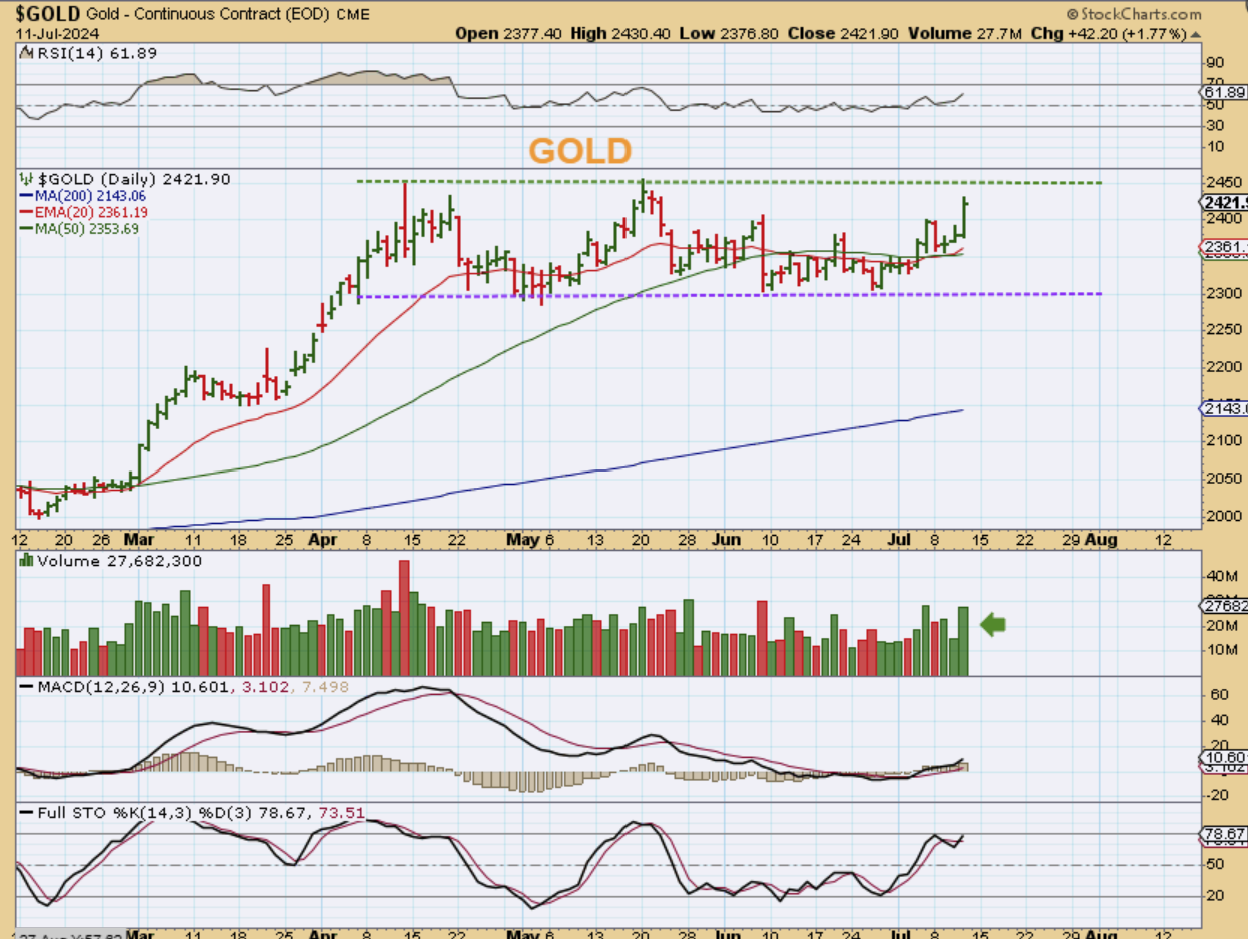The height and width of the screenshot is (939, 1248).
Task: Open the StockCharts.com copyright label
Action: [x=1134, y=14]
